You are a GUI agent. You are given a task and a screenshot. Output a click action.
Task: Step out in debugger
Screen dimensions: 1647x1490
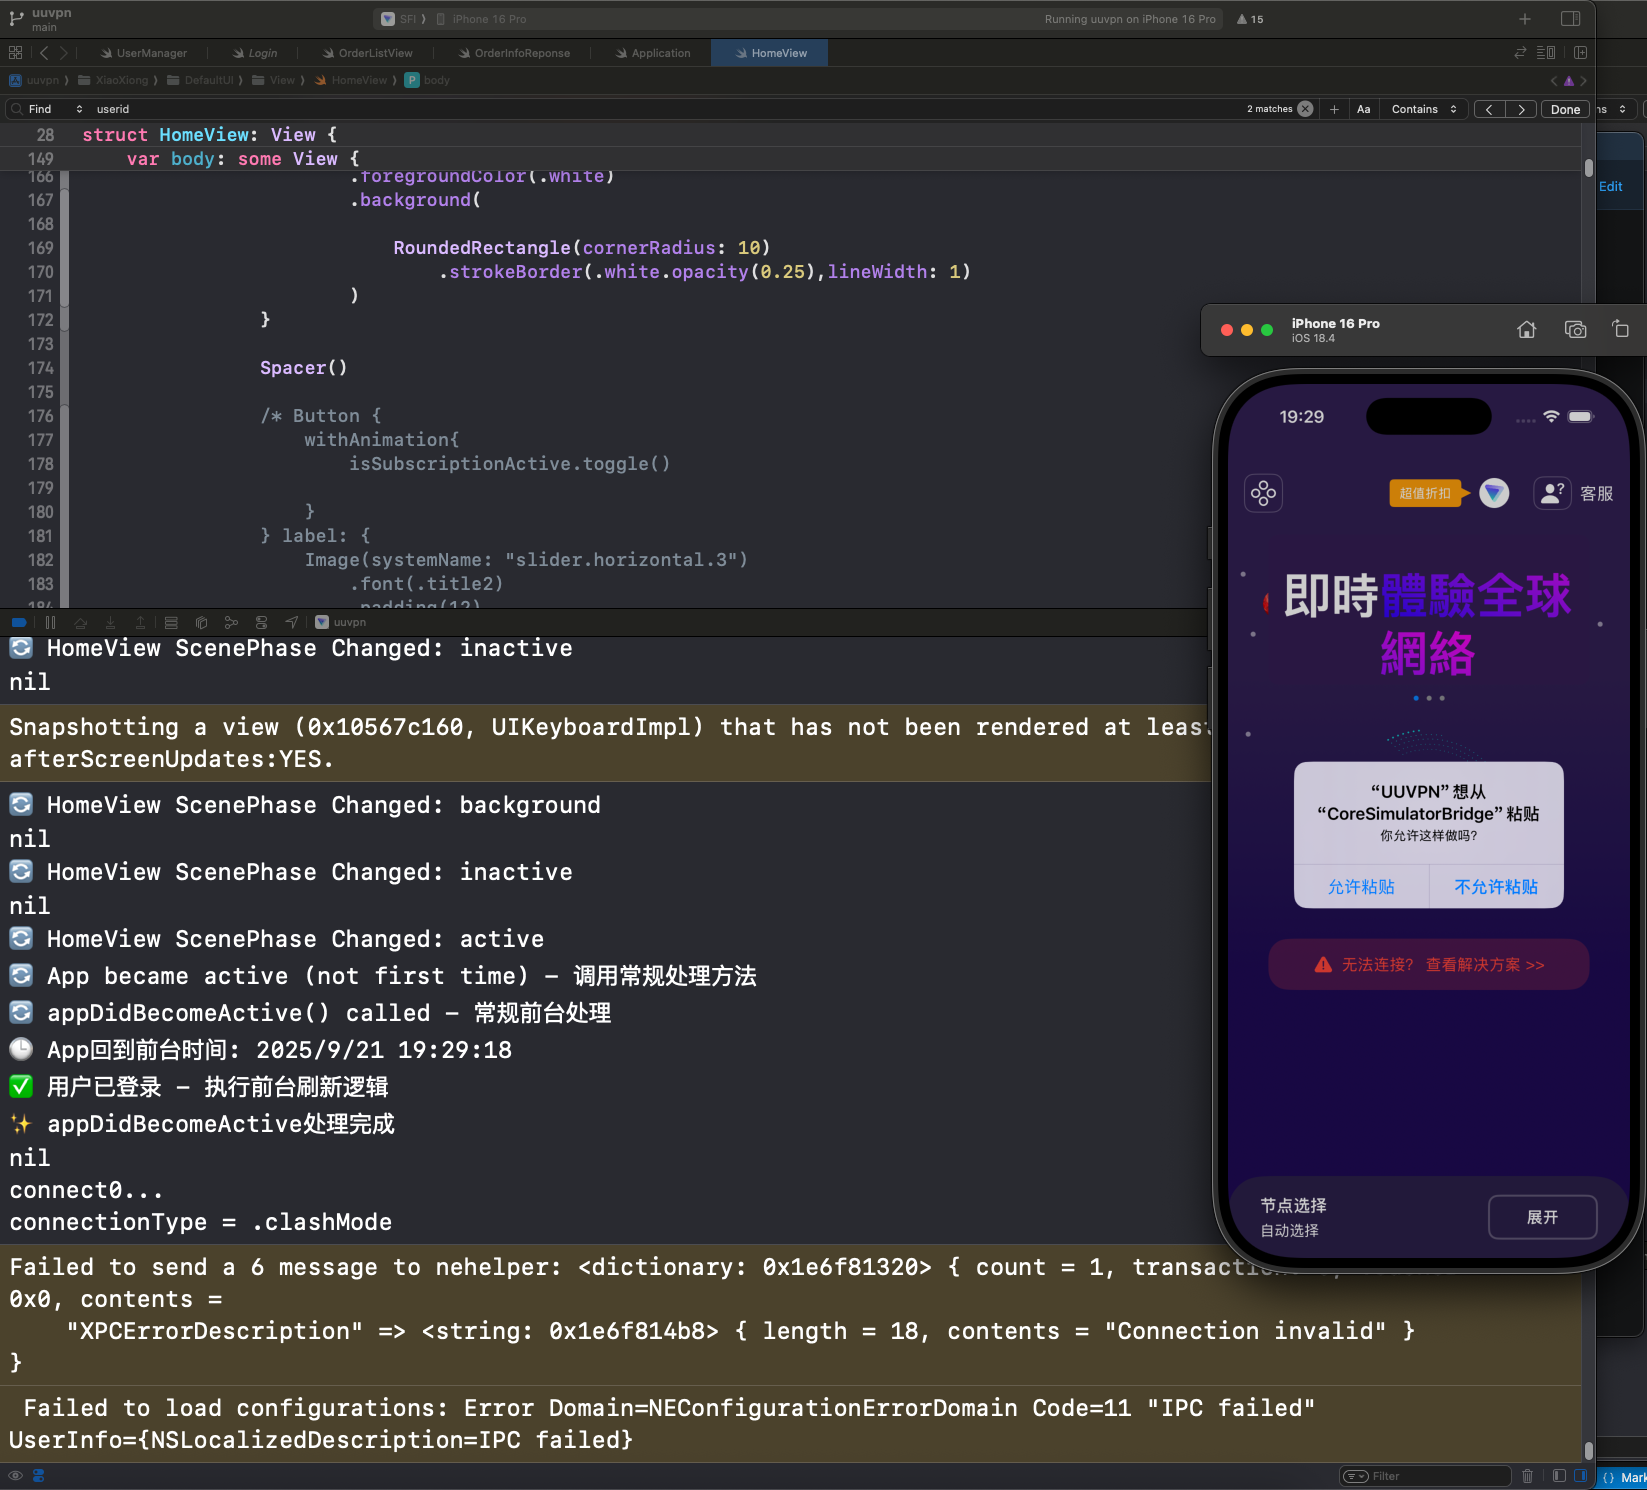tap(140, 622)
